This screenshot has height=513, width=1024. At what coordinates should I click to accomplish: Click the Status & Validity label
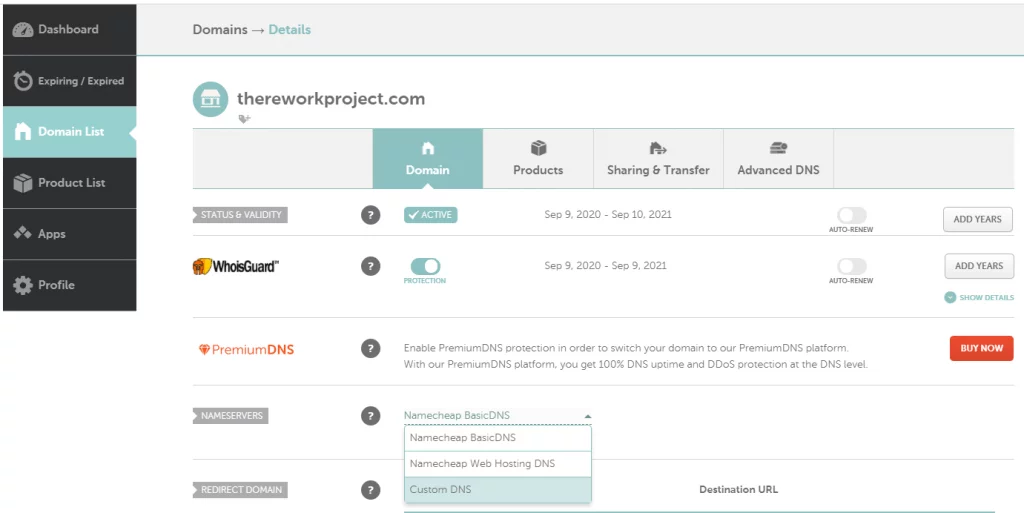tap(240, 215)
